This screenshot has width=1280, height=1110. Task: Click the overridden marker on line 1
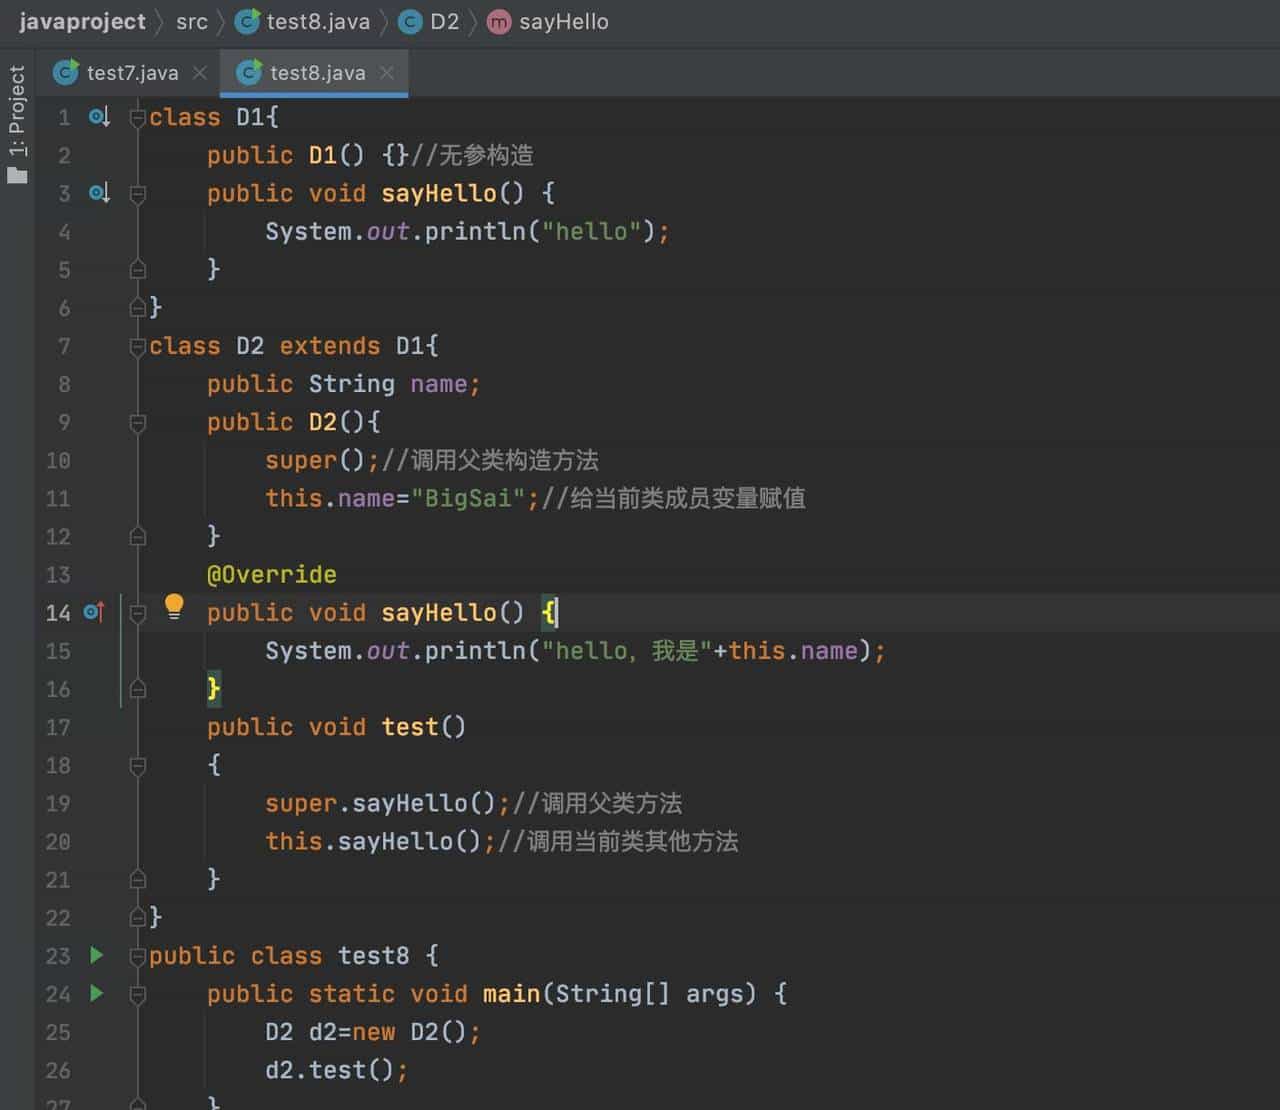(99, 117)
